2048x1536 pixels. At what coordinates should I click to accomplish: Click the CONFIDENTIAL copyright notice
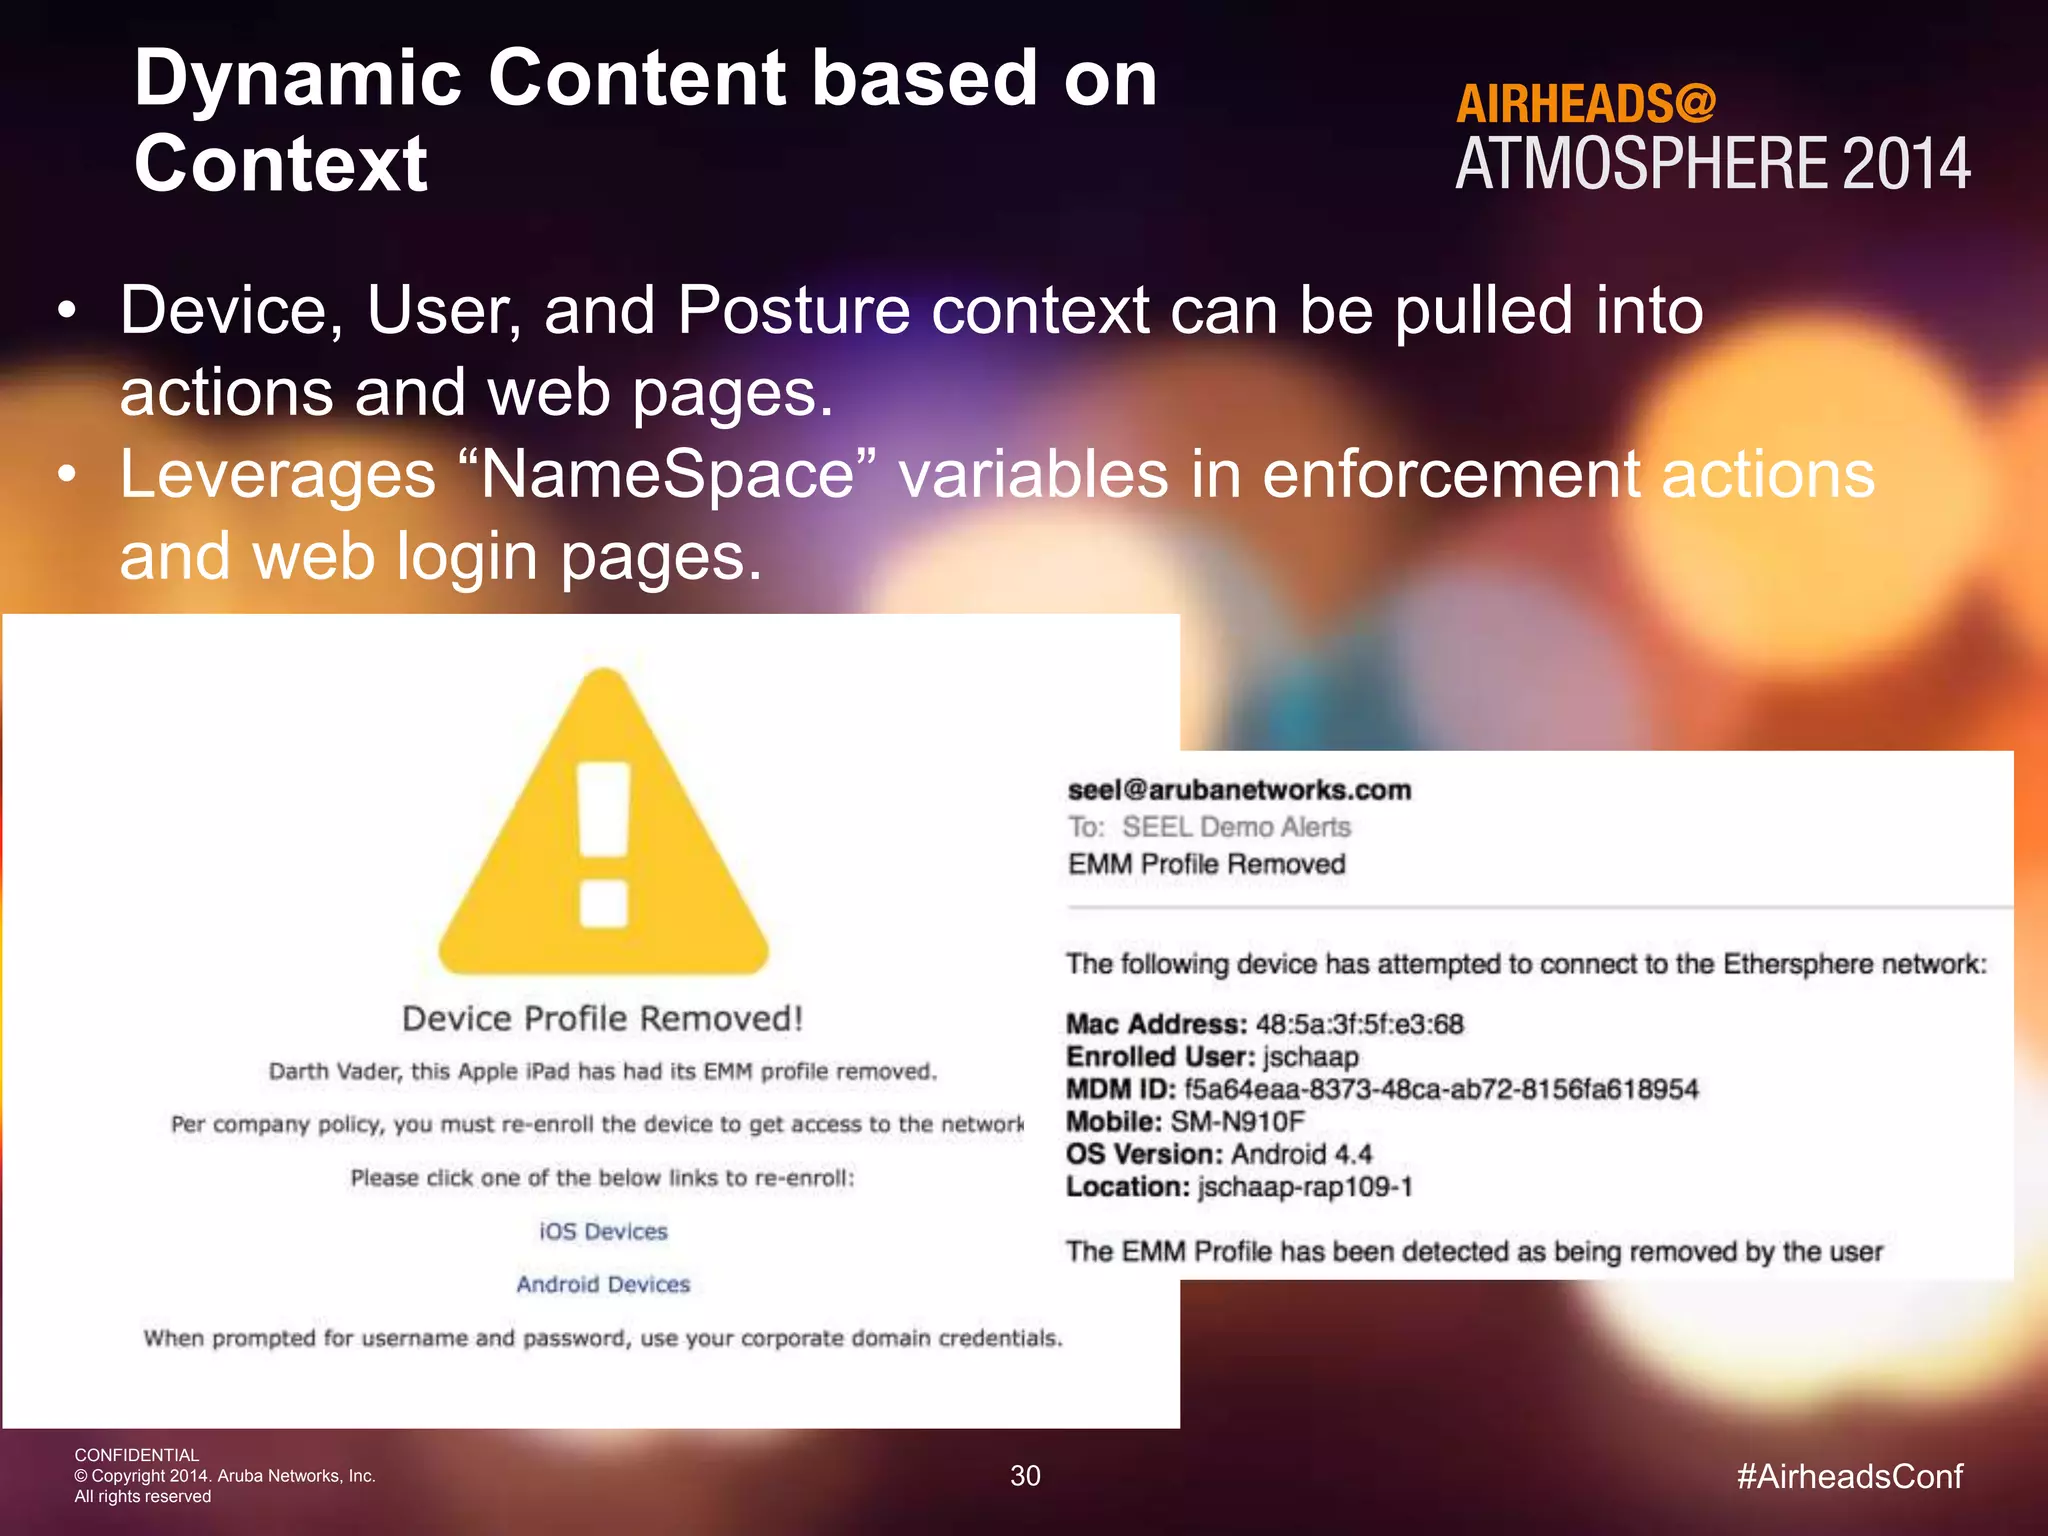pos(224,1476)
